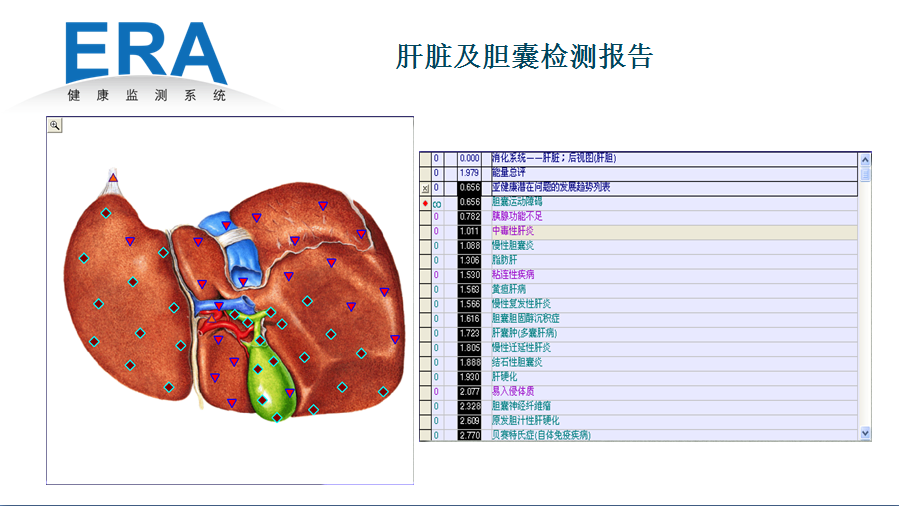
Task: Click the infinity symbol in 胆囊运动障碍 row
Action: pos(437,203)
